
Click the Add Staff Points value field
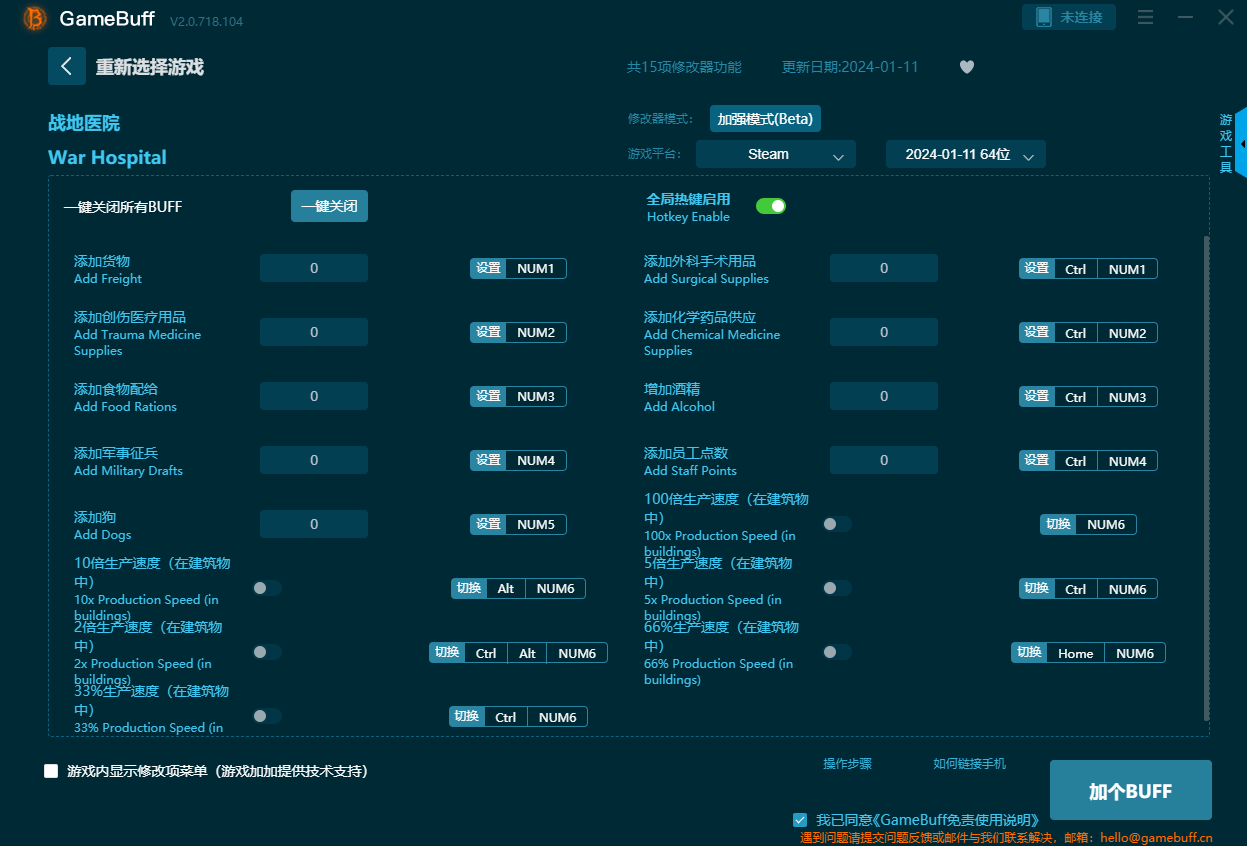(x=884, y=460)
